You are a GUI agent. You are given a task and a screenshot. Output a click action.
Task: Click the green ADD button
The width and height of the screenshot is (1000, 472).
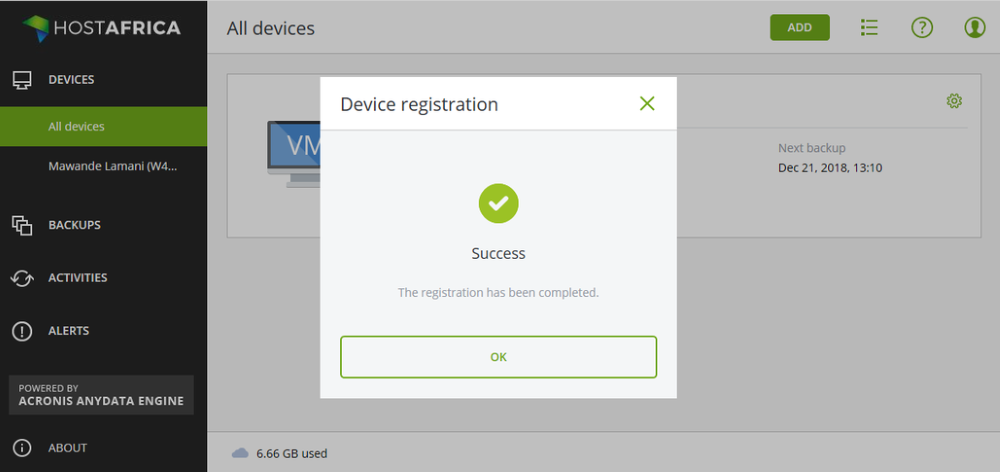point(799,28)
